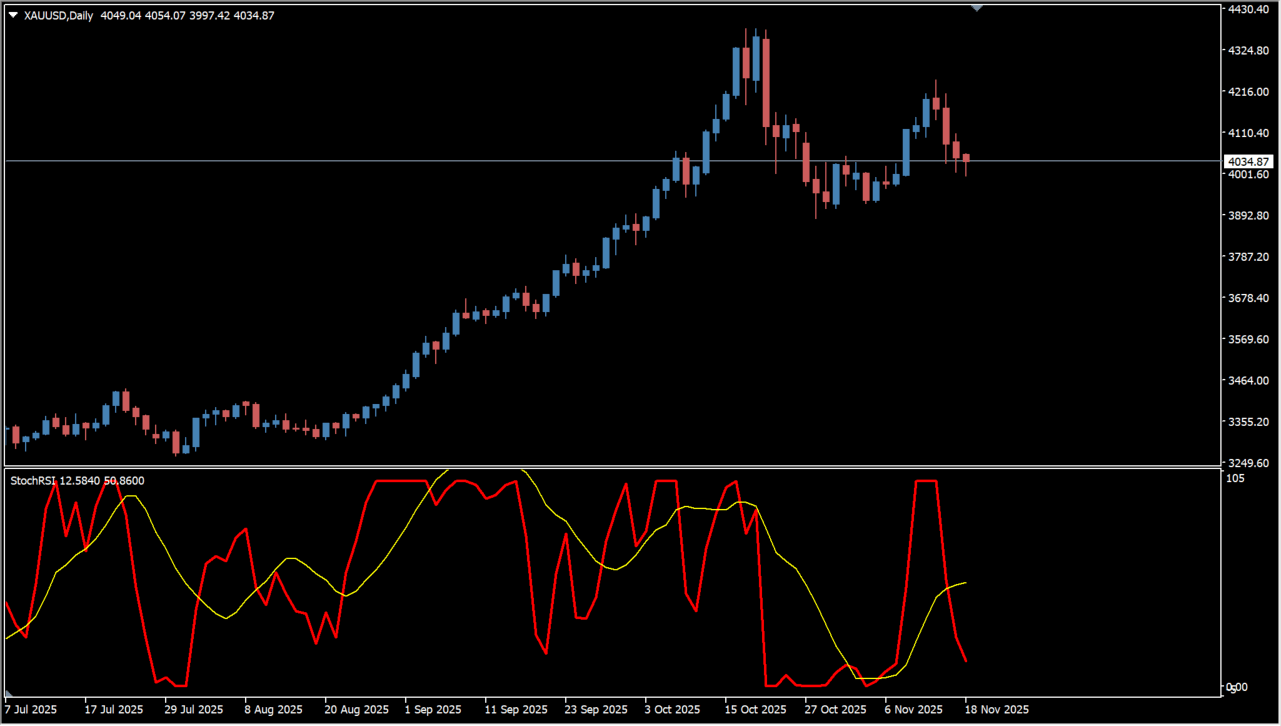Click the current price label 4034.87

click(1247, 161)
